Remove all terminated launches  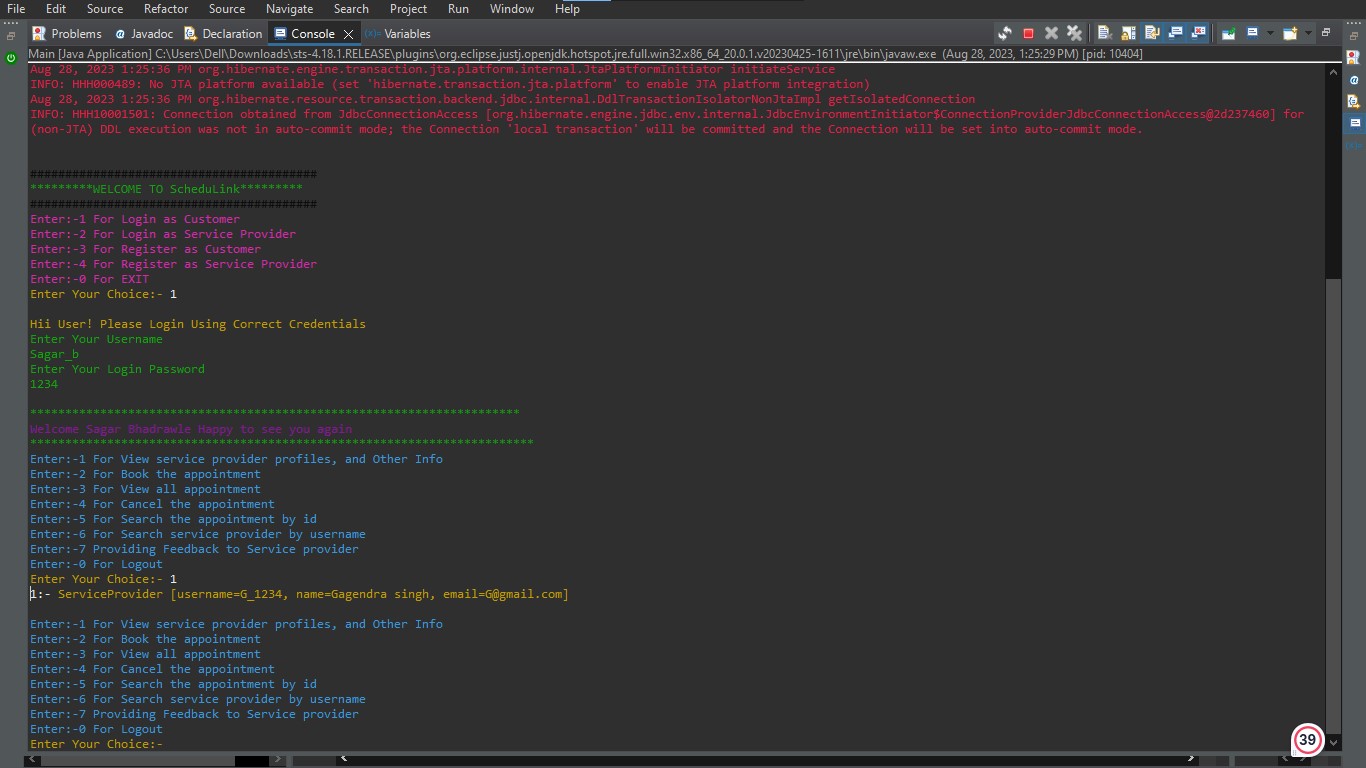[x=1074, y=33]
